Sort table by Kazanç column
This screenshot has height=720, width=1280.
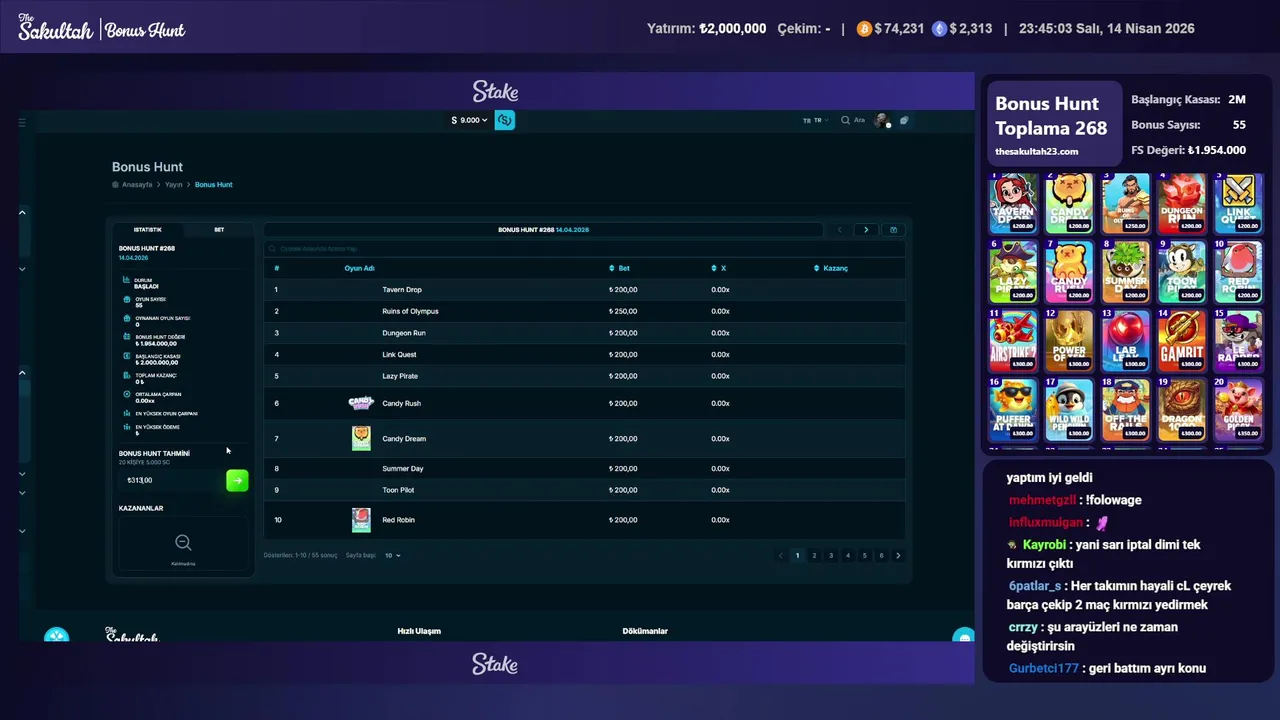(x=831, y=268)
